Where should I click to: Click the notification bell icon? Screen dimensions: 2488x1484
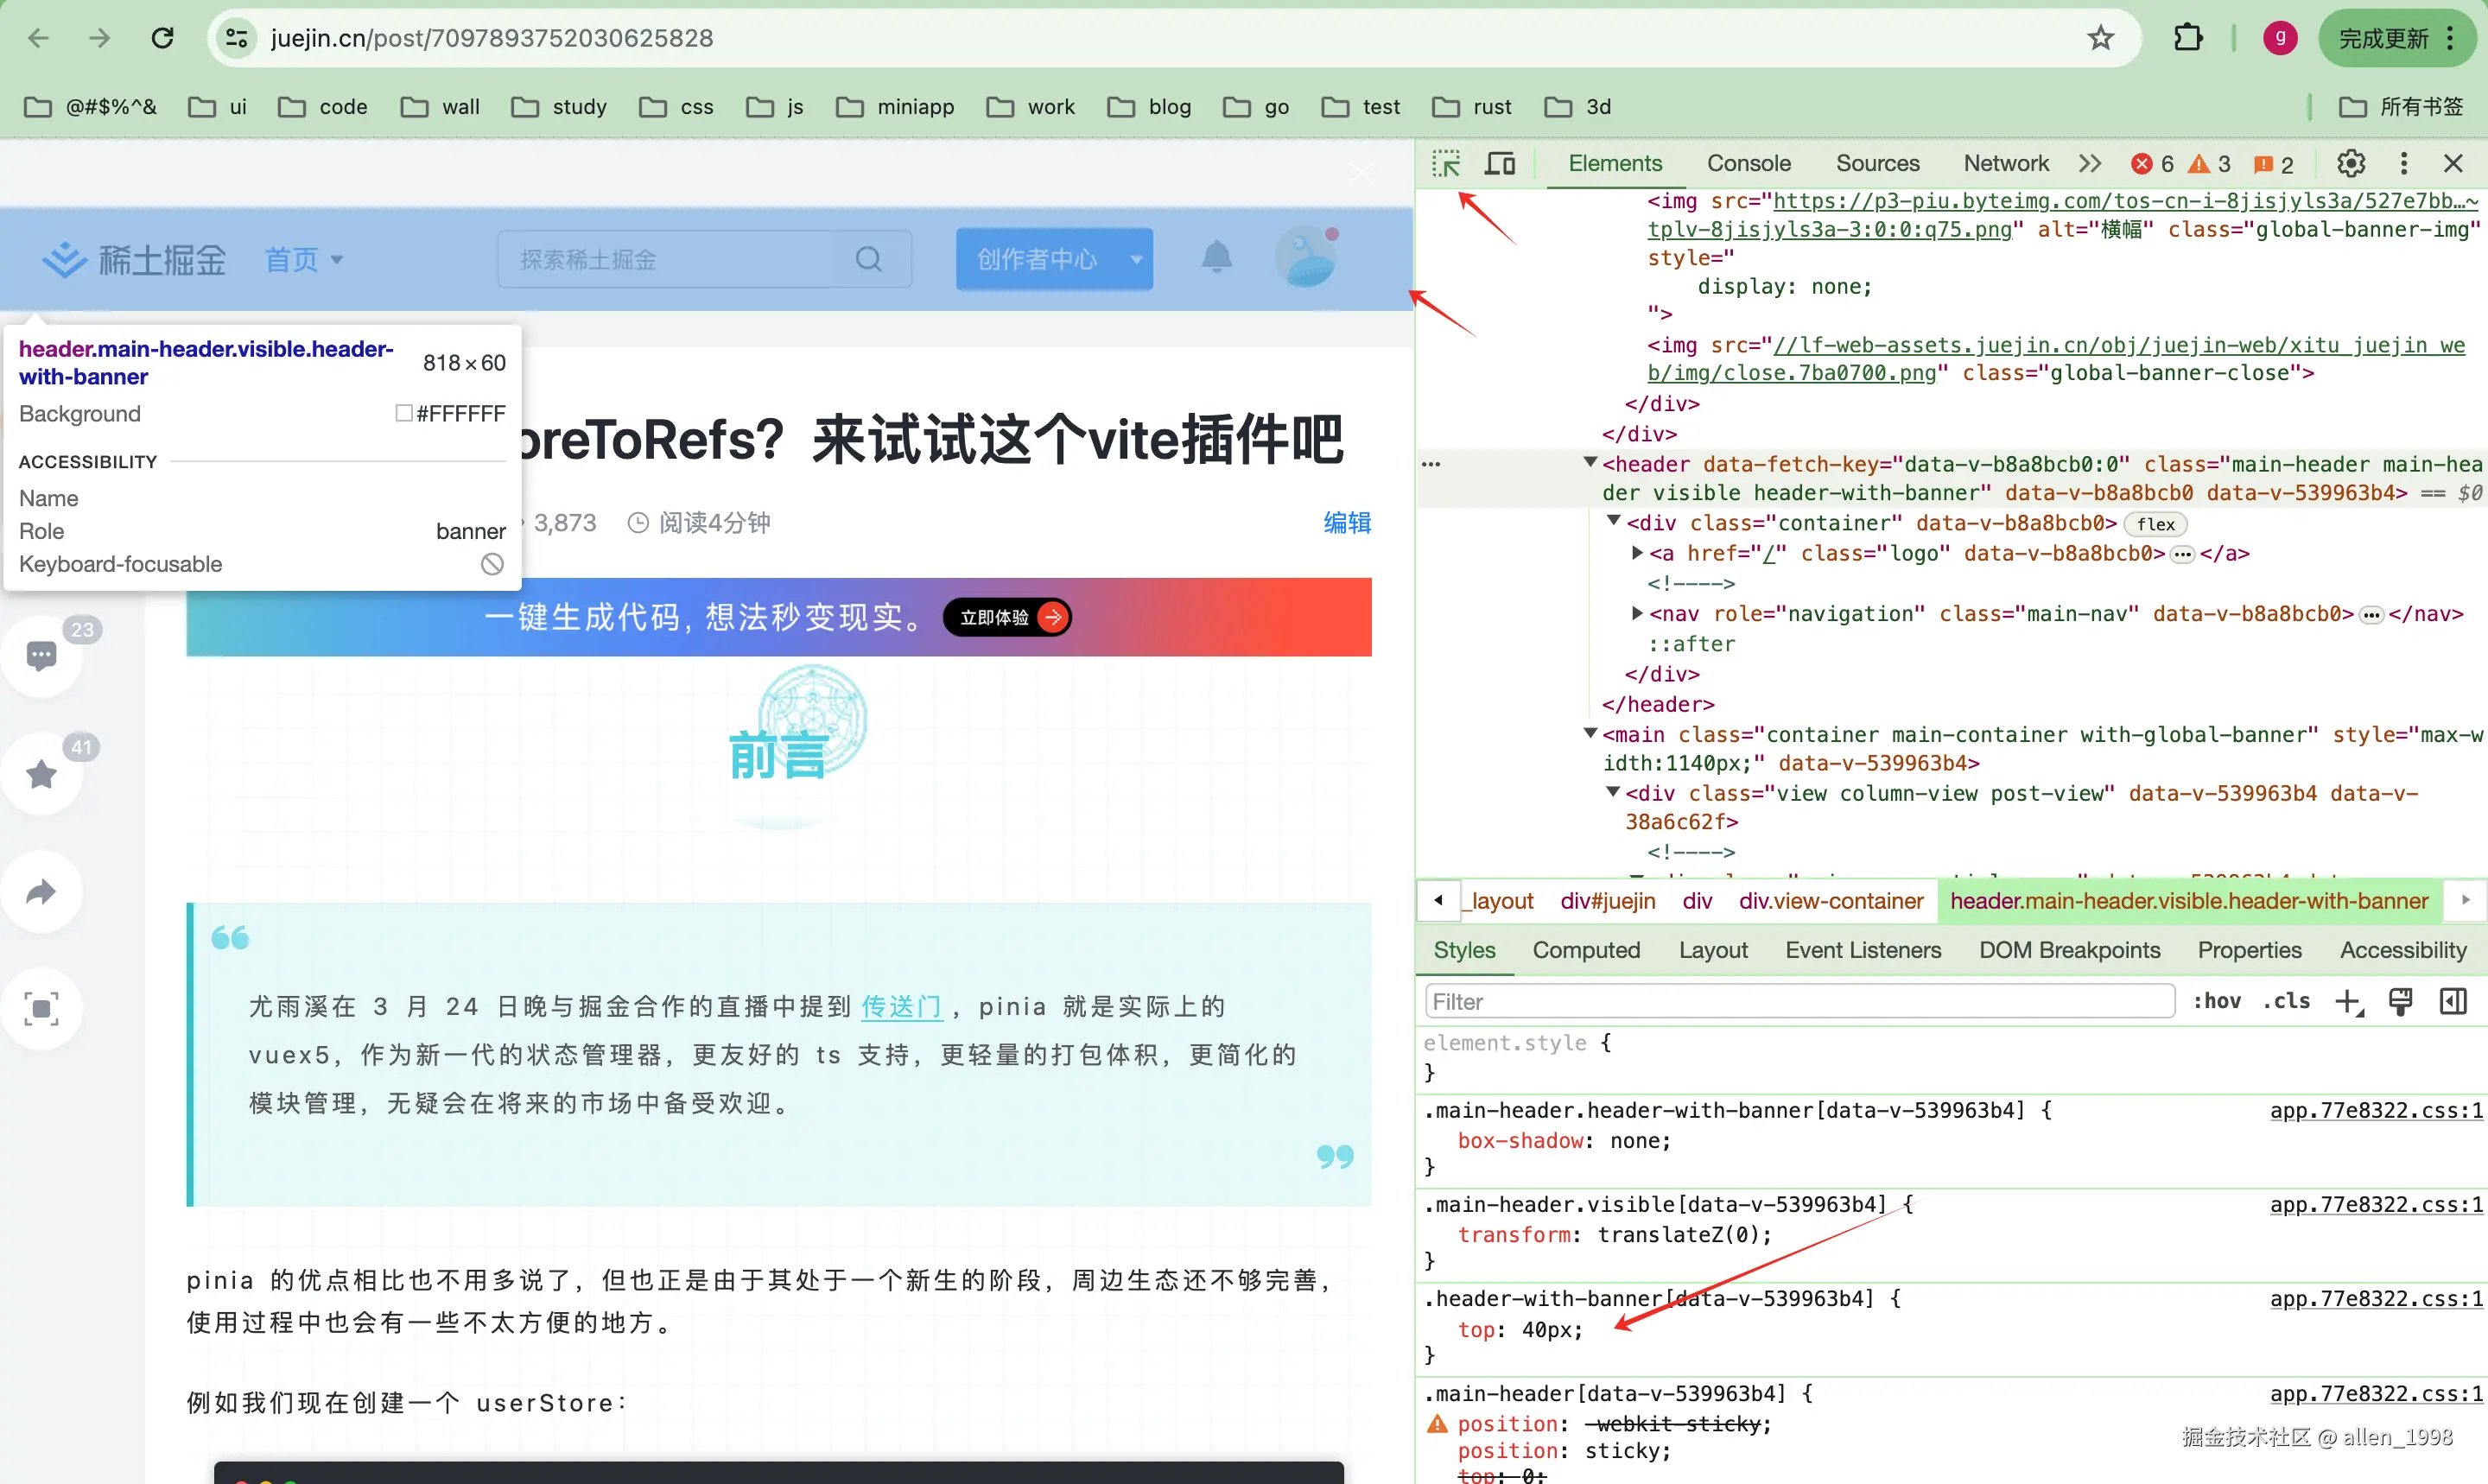tap(1216, 258)
